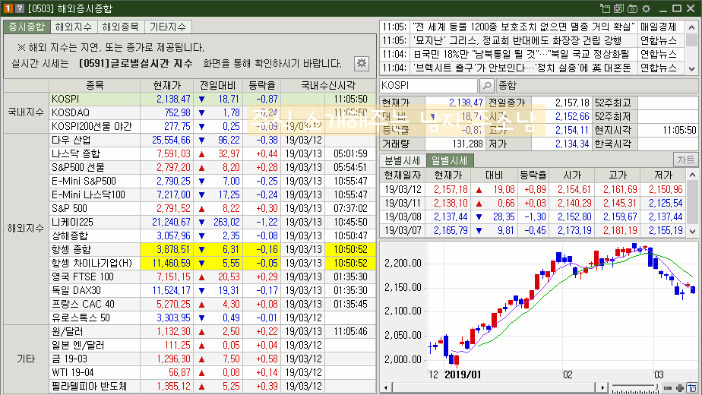Open help via the question mark icon in the title bar
This screenshot has height=395, width=702.
(19, 8)
